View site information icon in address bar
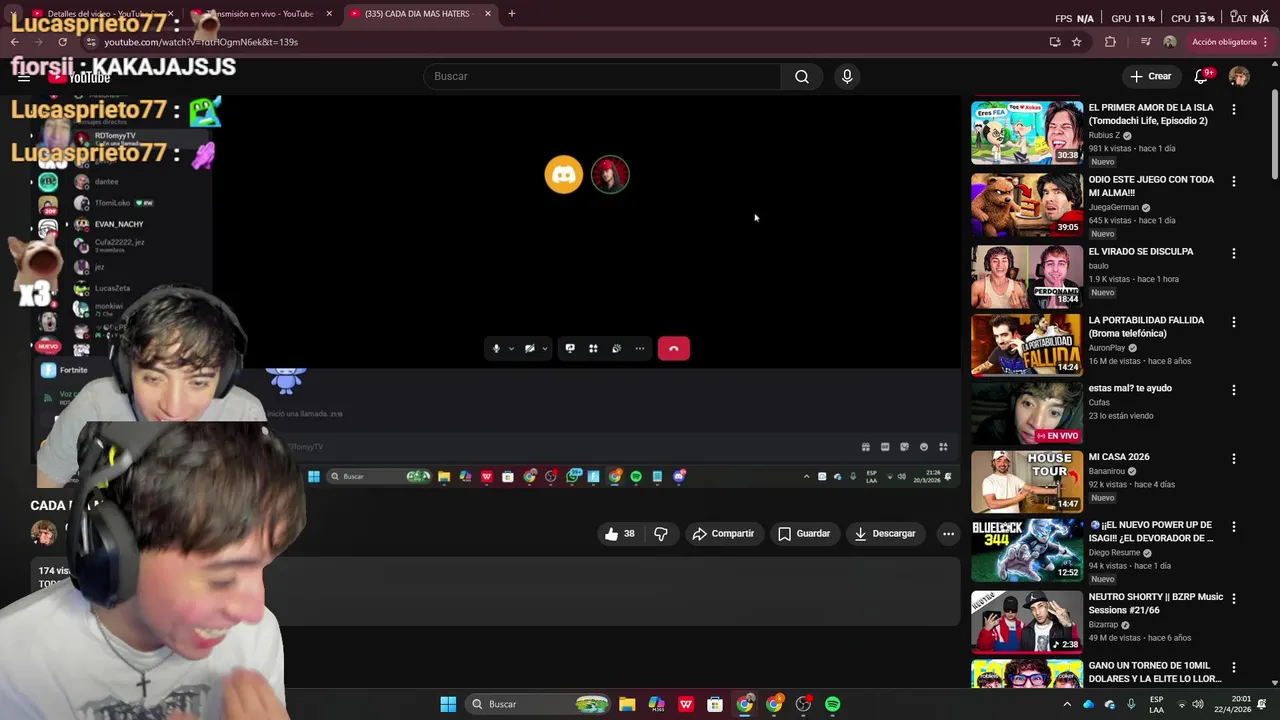 pyautogui.click(x=91, y=42)
